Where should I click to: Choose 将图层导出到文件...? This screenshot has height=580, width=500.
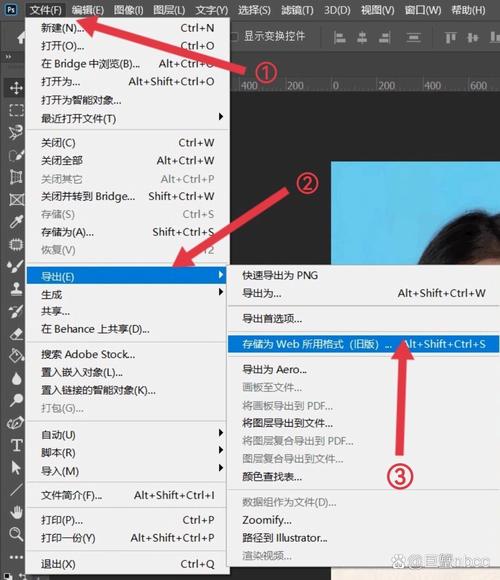coord(363,423)
